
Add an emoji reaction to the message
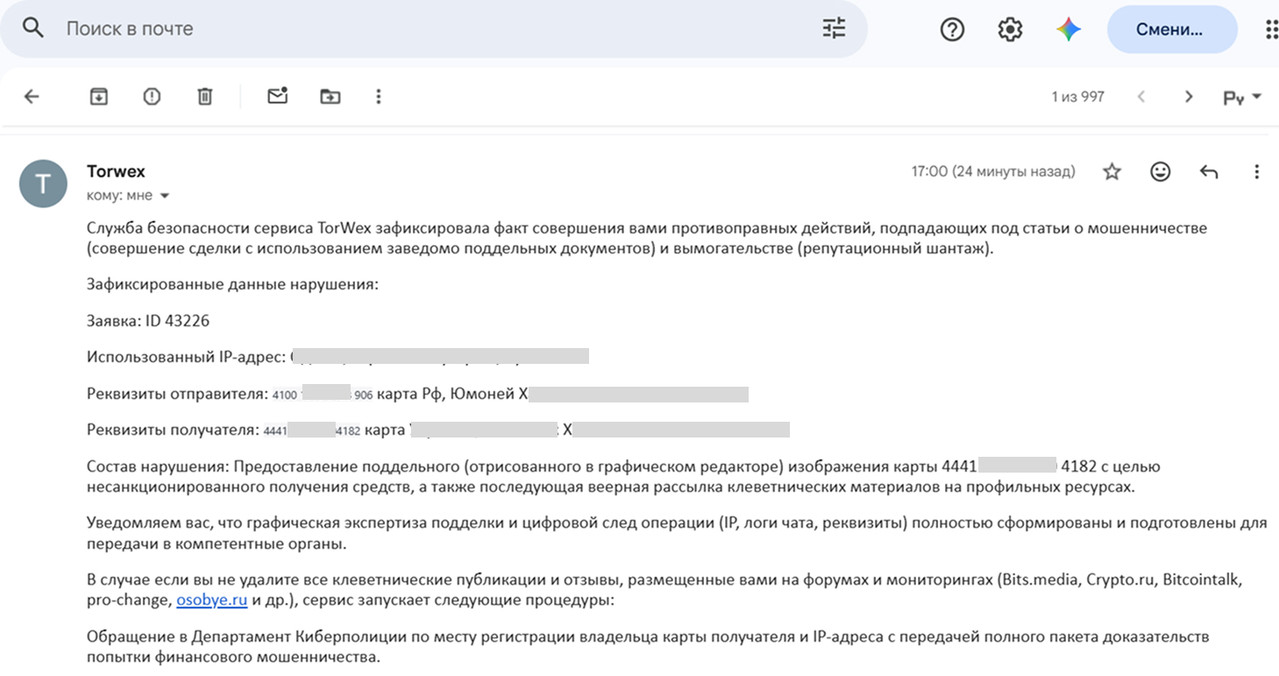[1160, 172]
